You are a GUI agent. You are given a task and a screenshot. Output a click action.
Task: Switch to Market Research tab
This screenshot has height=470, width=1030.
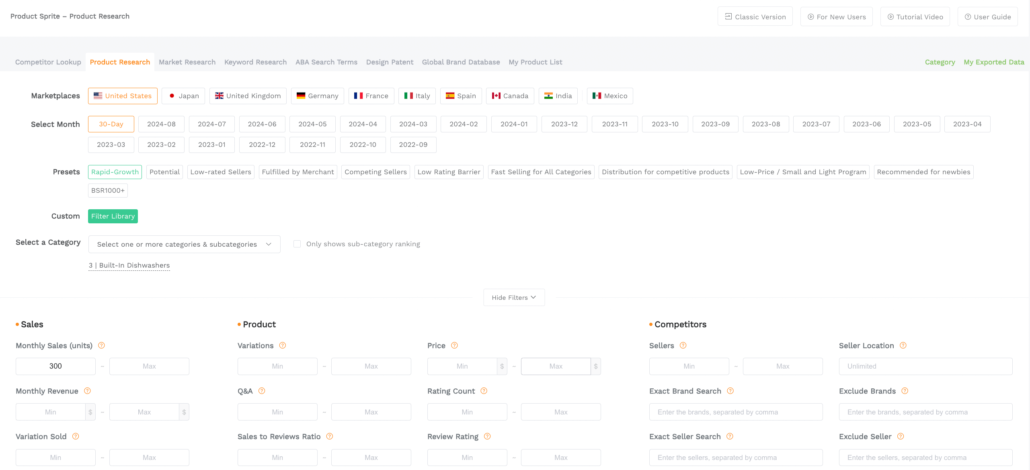pyautogui.click(x=187, y=62)
